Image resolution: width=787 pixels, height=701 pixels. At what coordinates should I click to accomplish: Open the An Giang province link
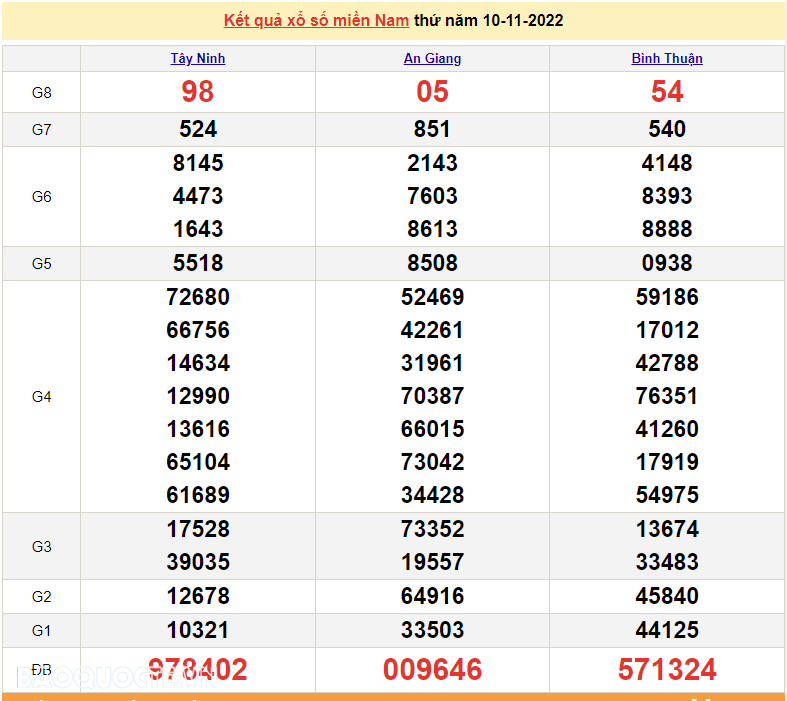(432, 59)
